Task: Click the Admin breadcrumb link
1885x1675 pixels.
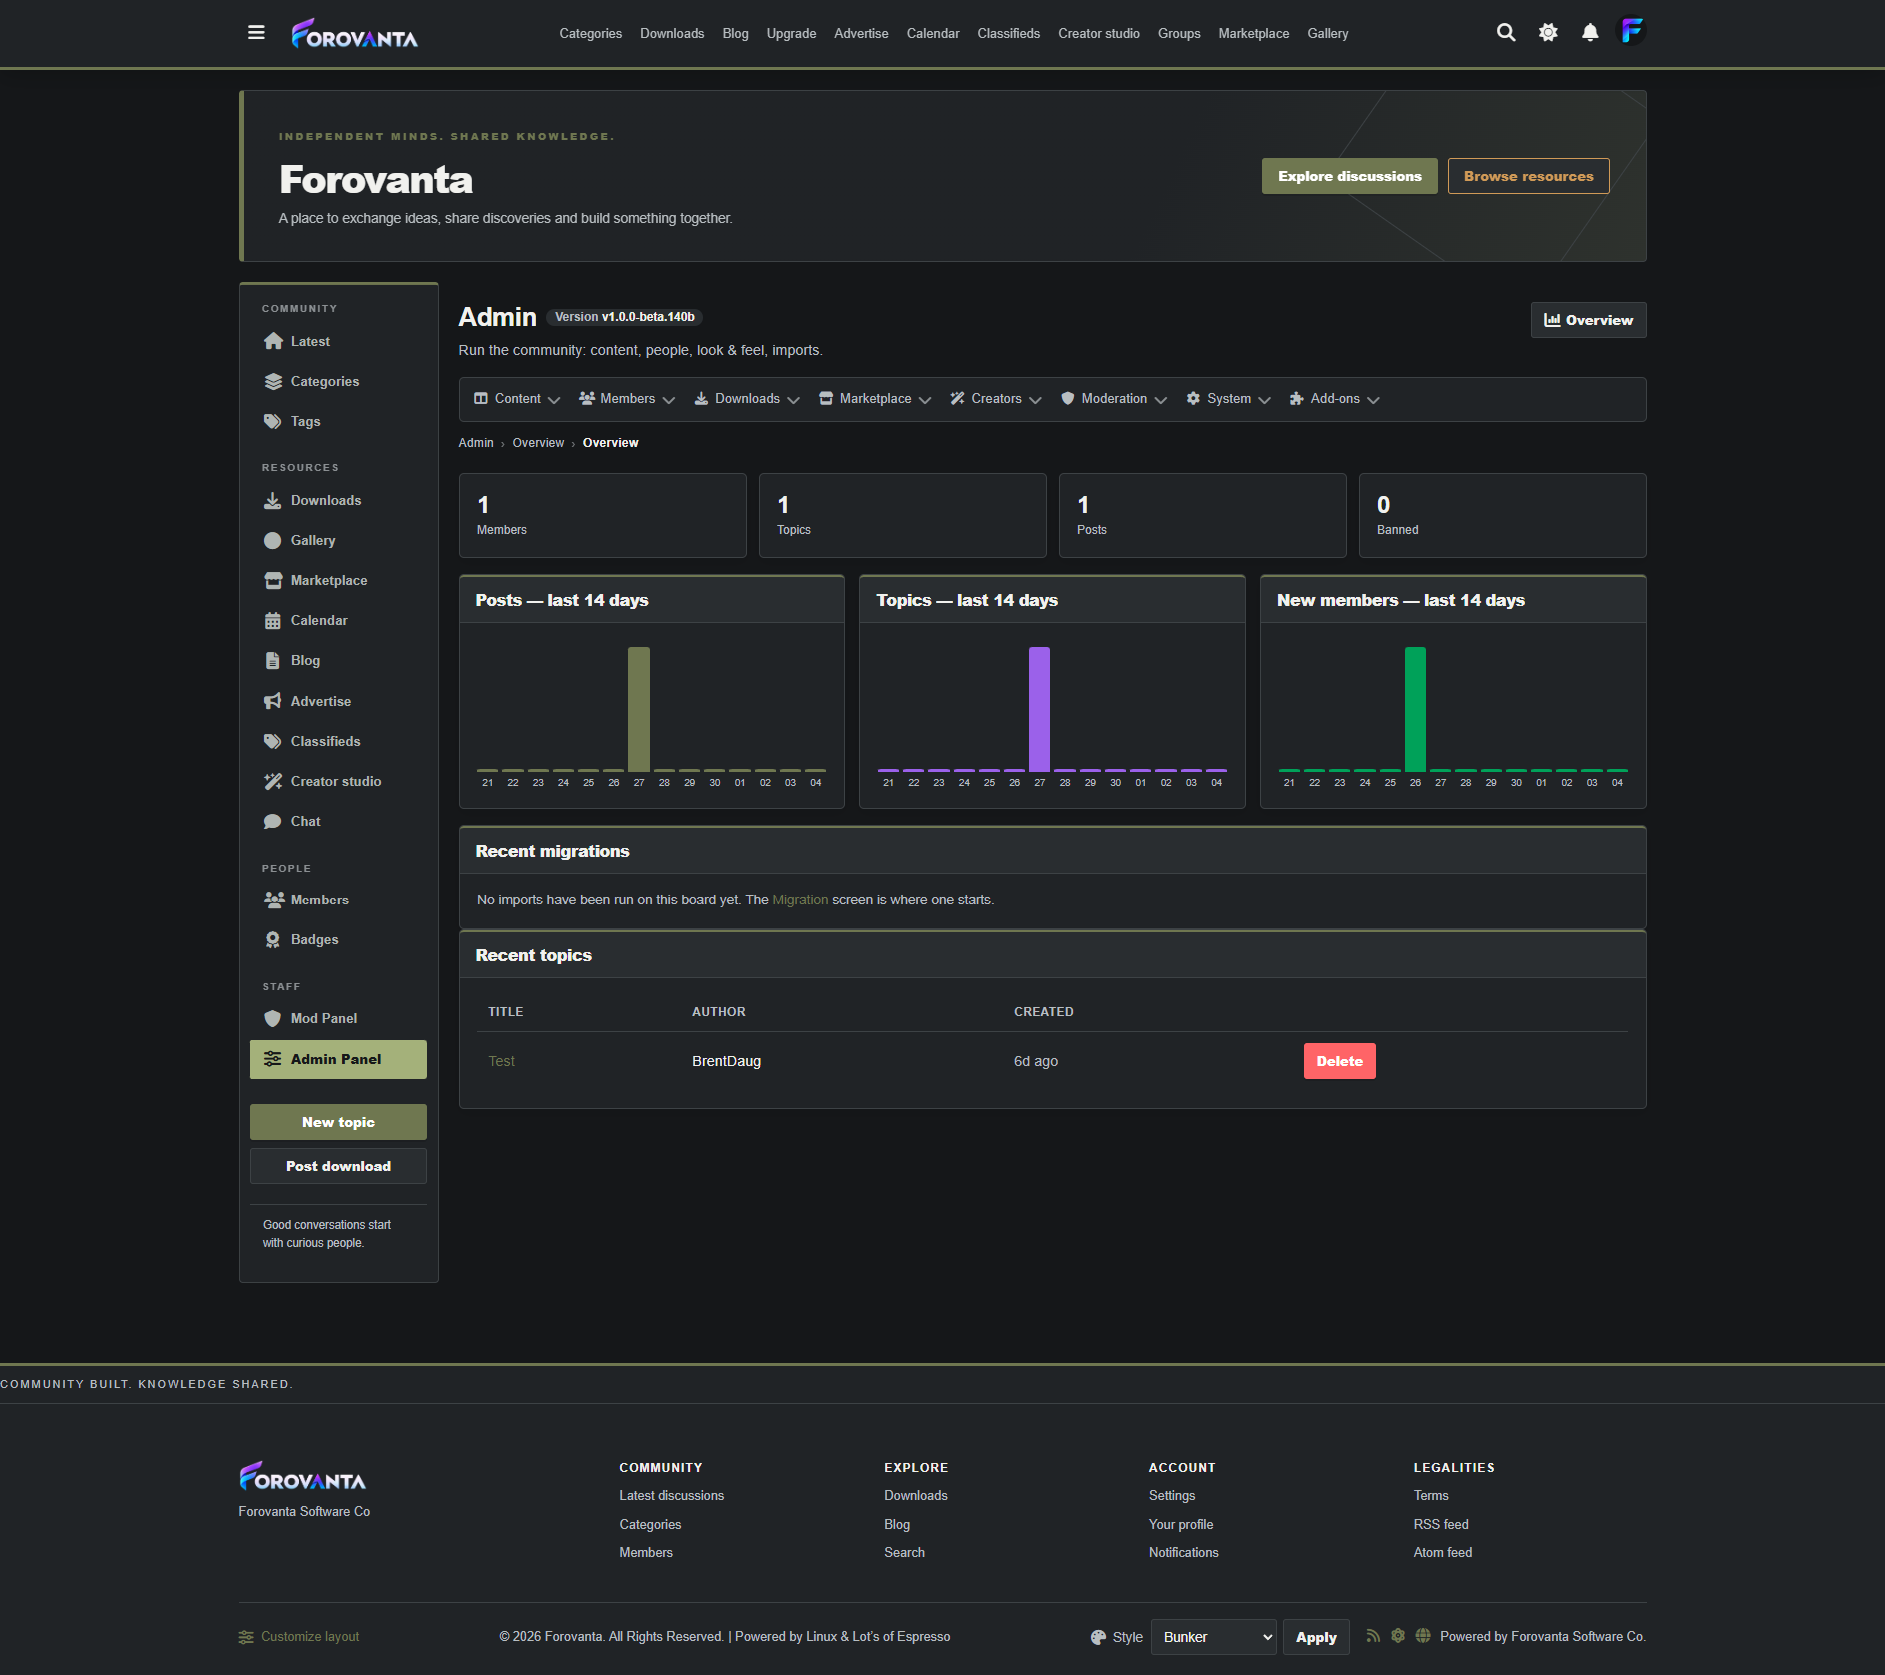Action: click(x=476, y=443)
